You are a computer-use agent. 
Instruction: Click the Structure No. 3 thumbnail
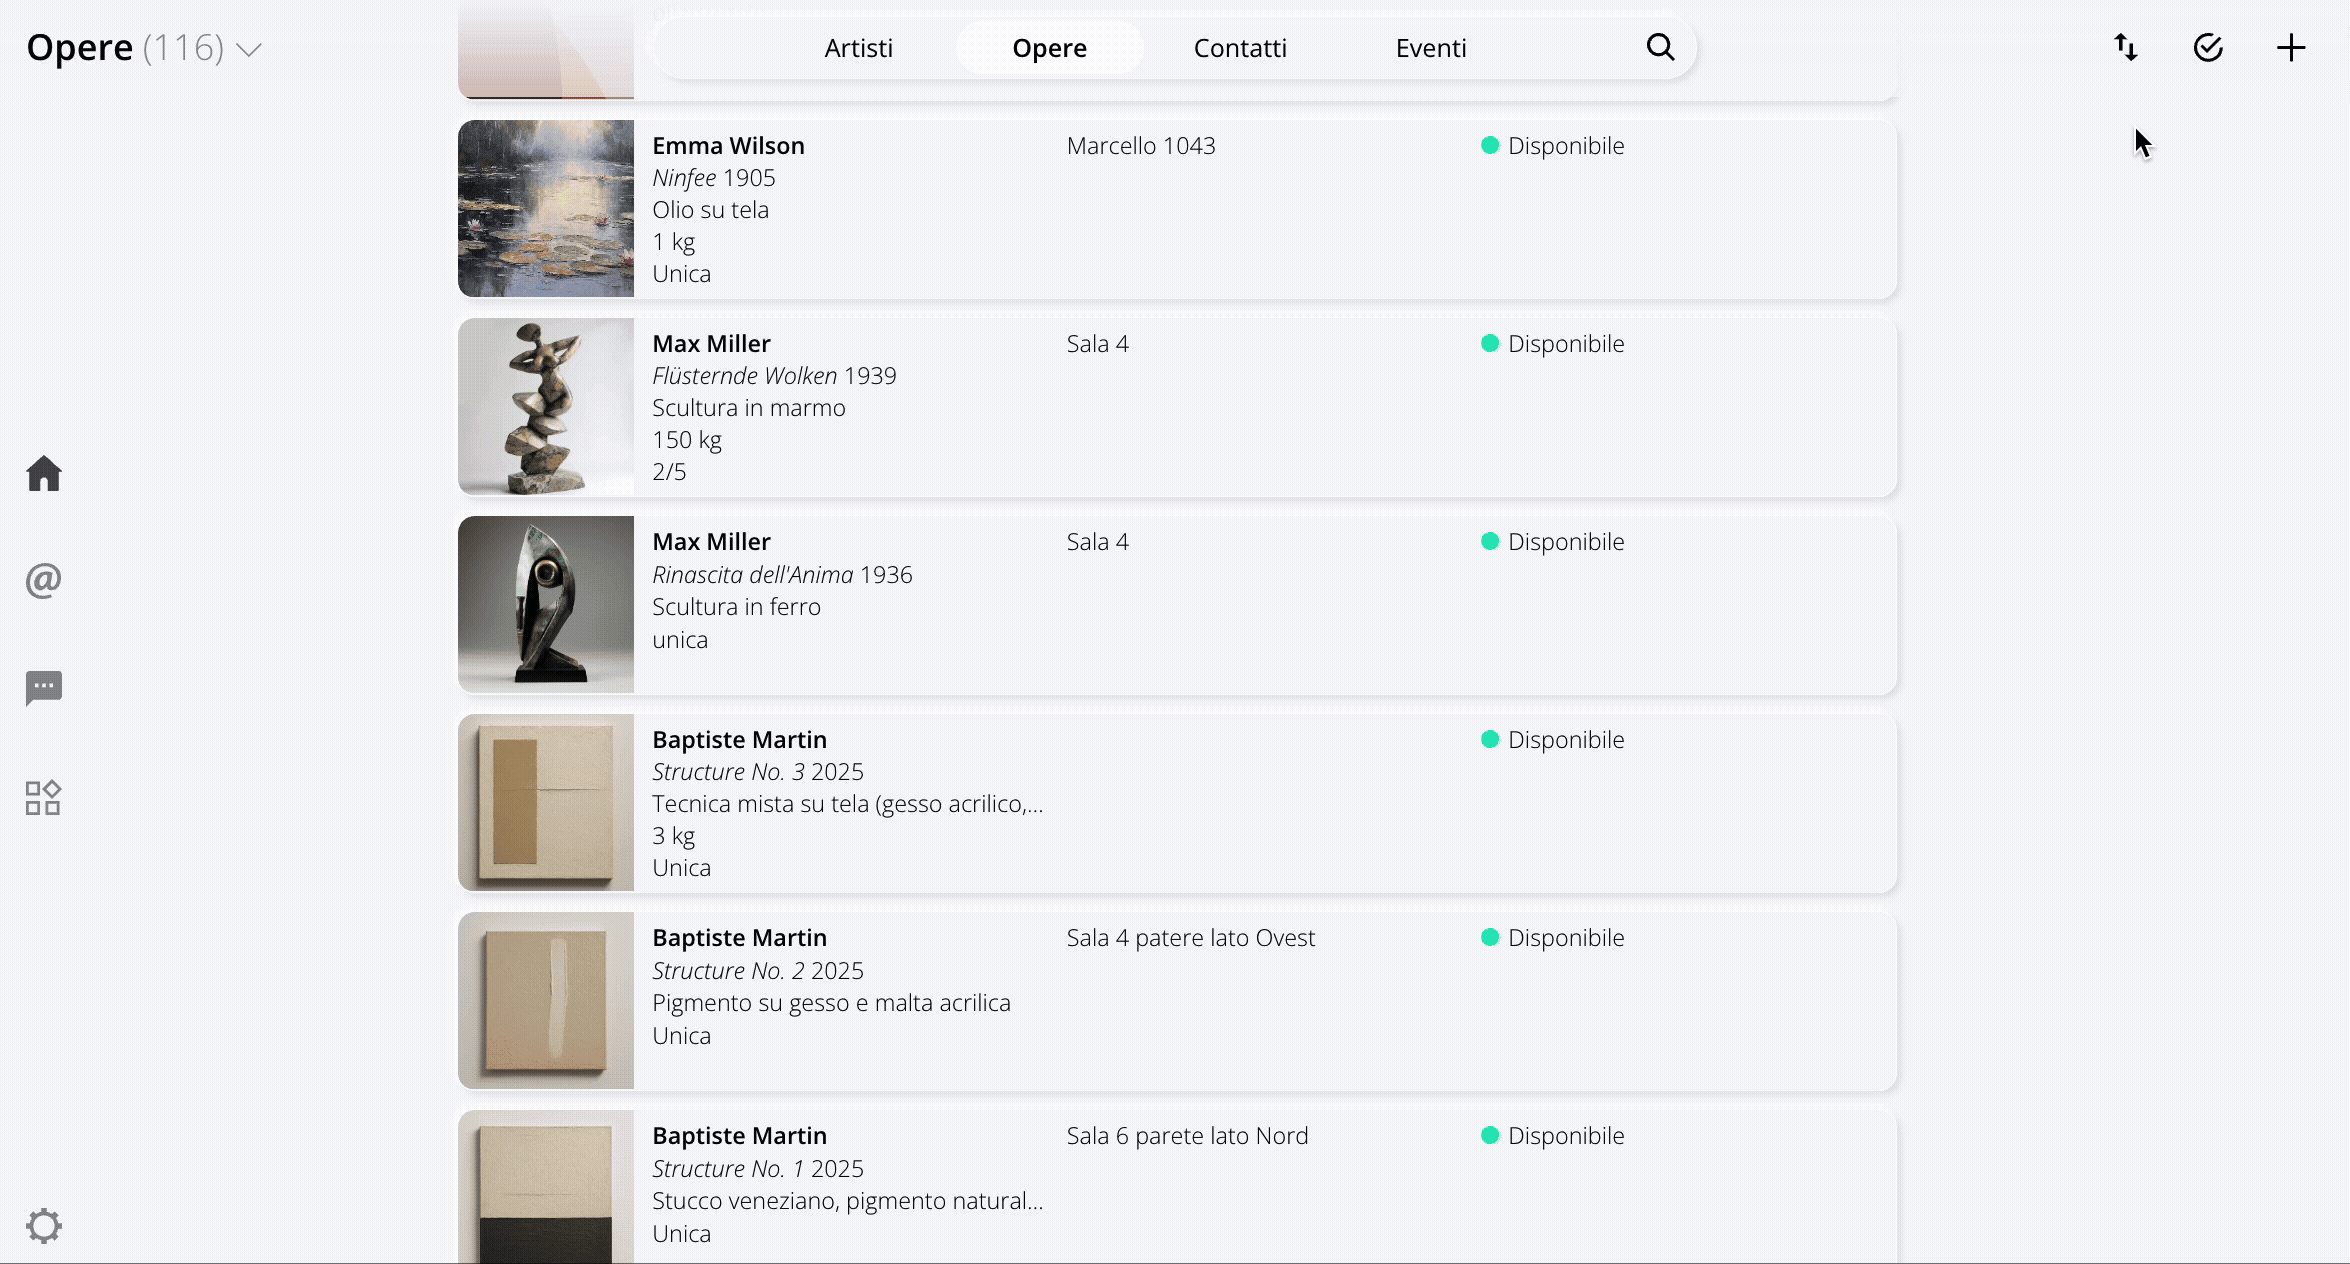pyautogui.click(x=546, y=803)
